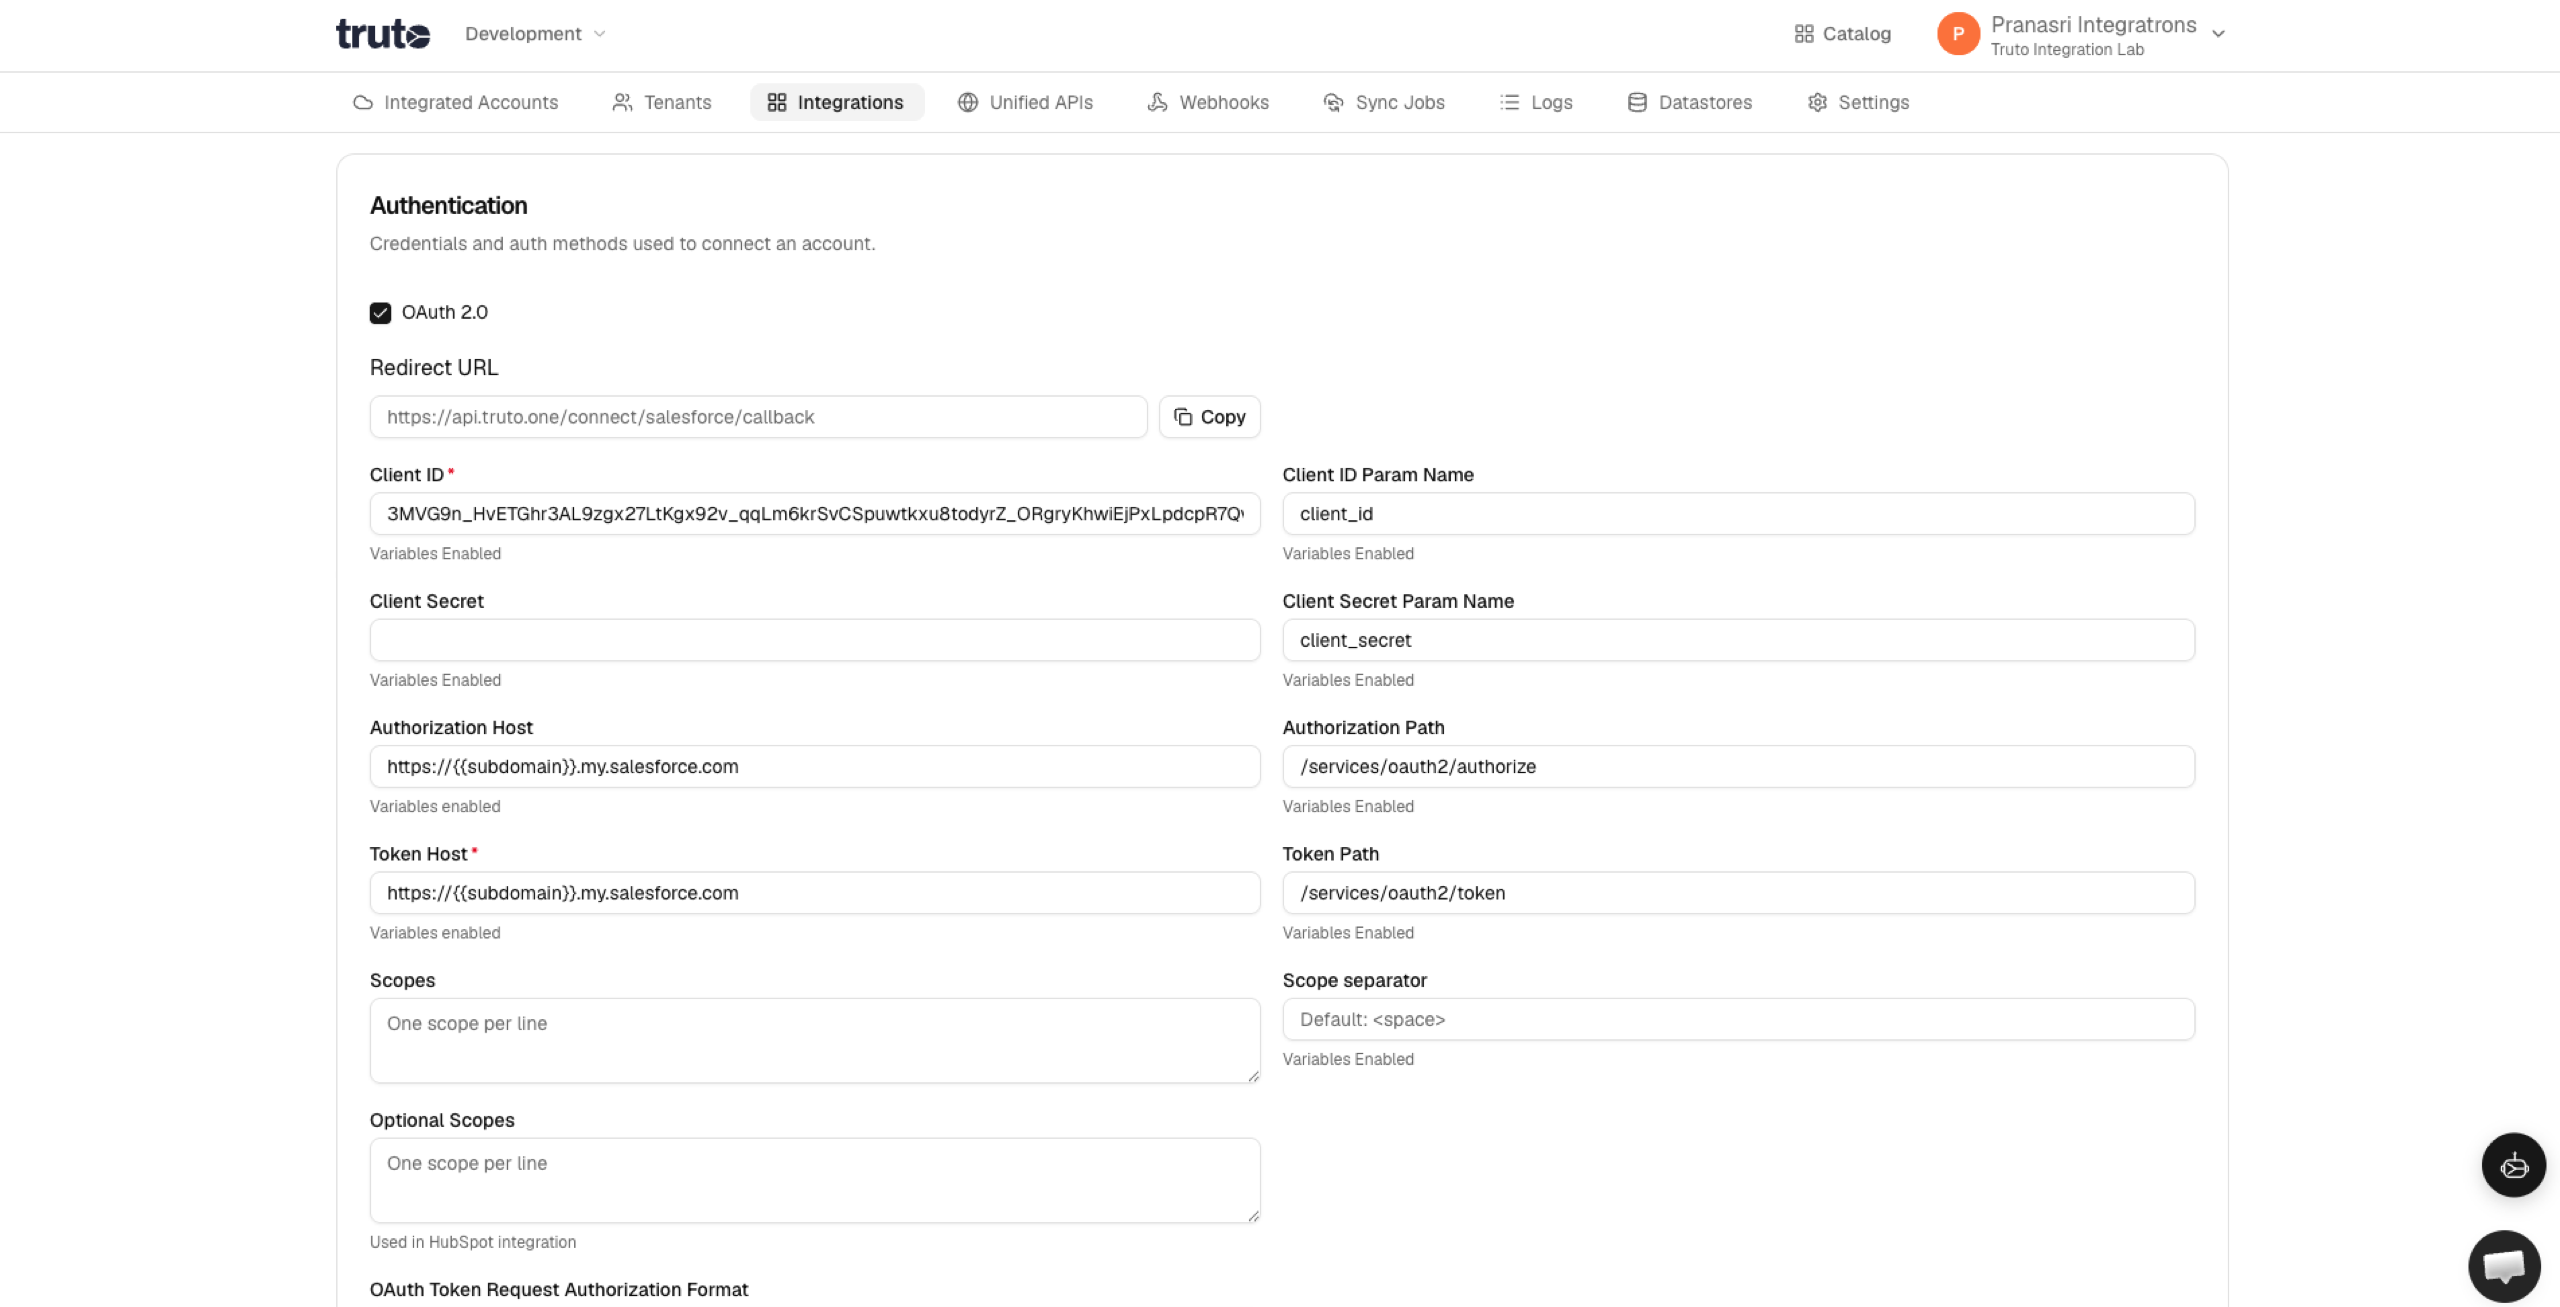Click the Scope separator field
2560x1307 pixels.
(x=1738, y=1020)
